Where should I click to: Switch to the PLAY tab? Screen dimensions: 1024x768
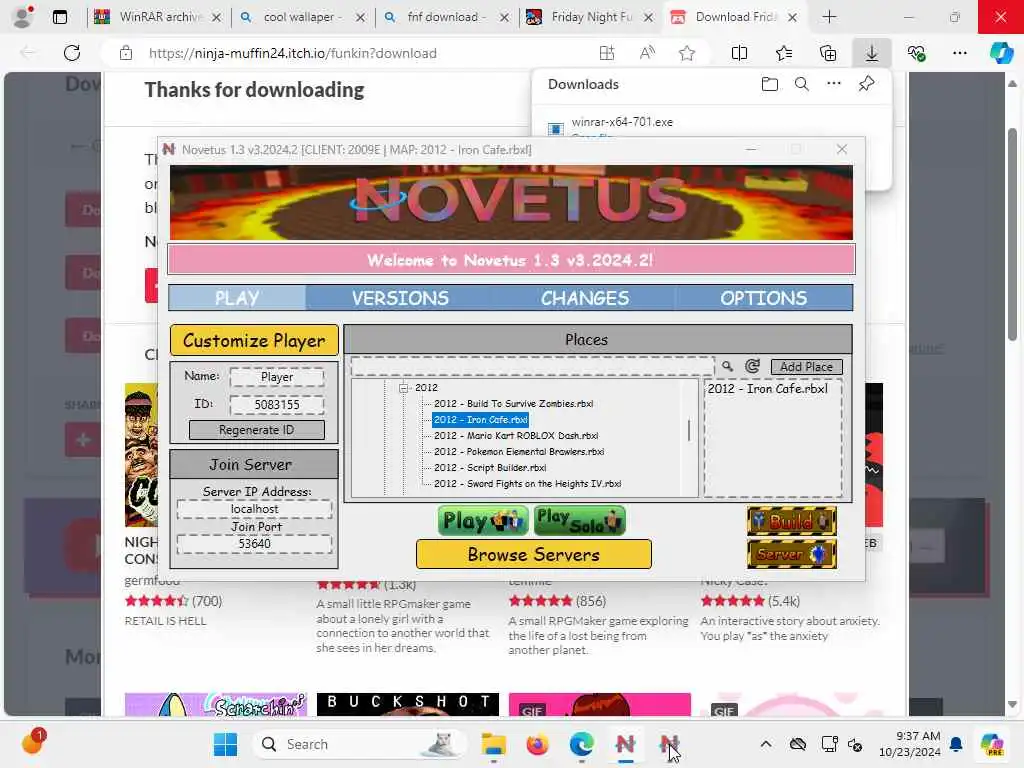click(x=237, y=298)
